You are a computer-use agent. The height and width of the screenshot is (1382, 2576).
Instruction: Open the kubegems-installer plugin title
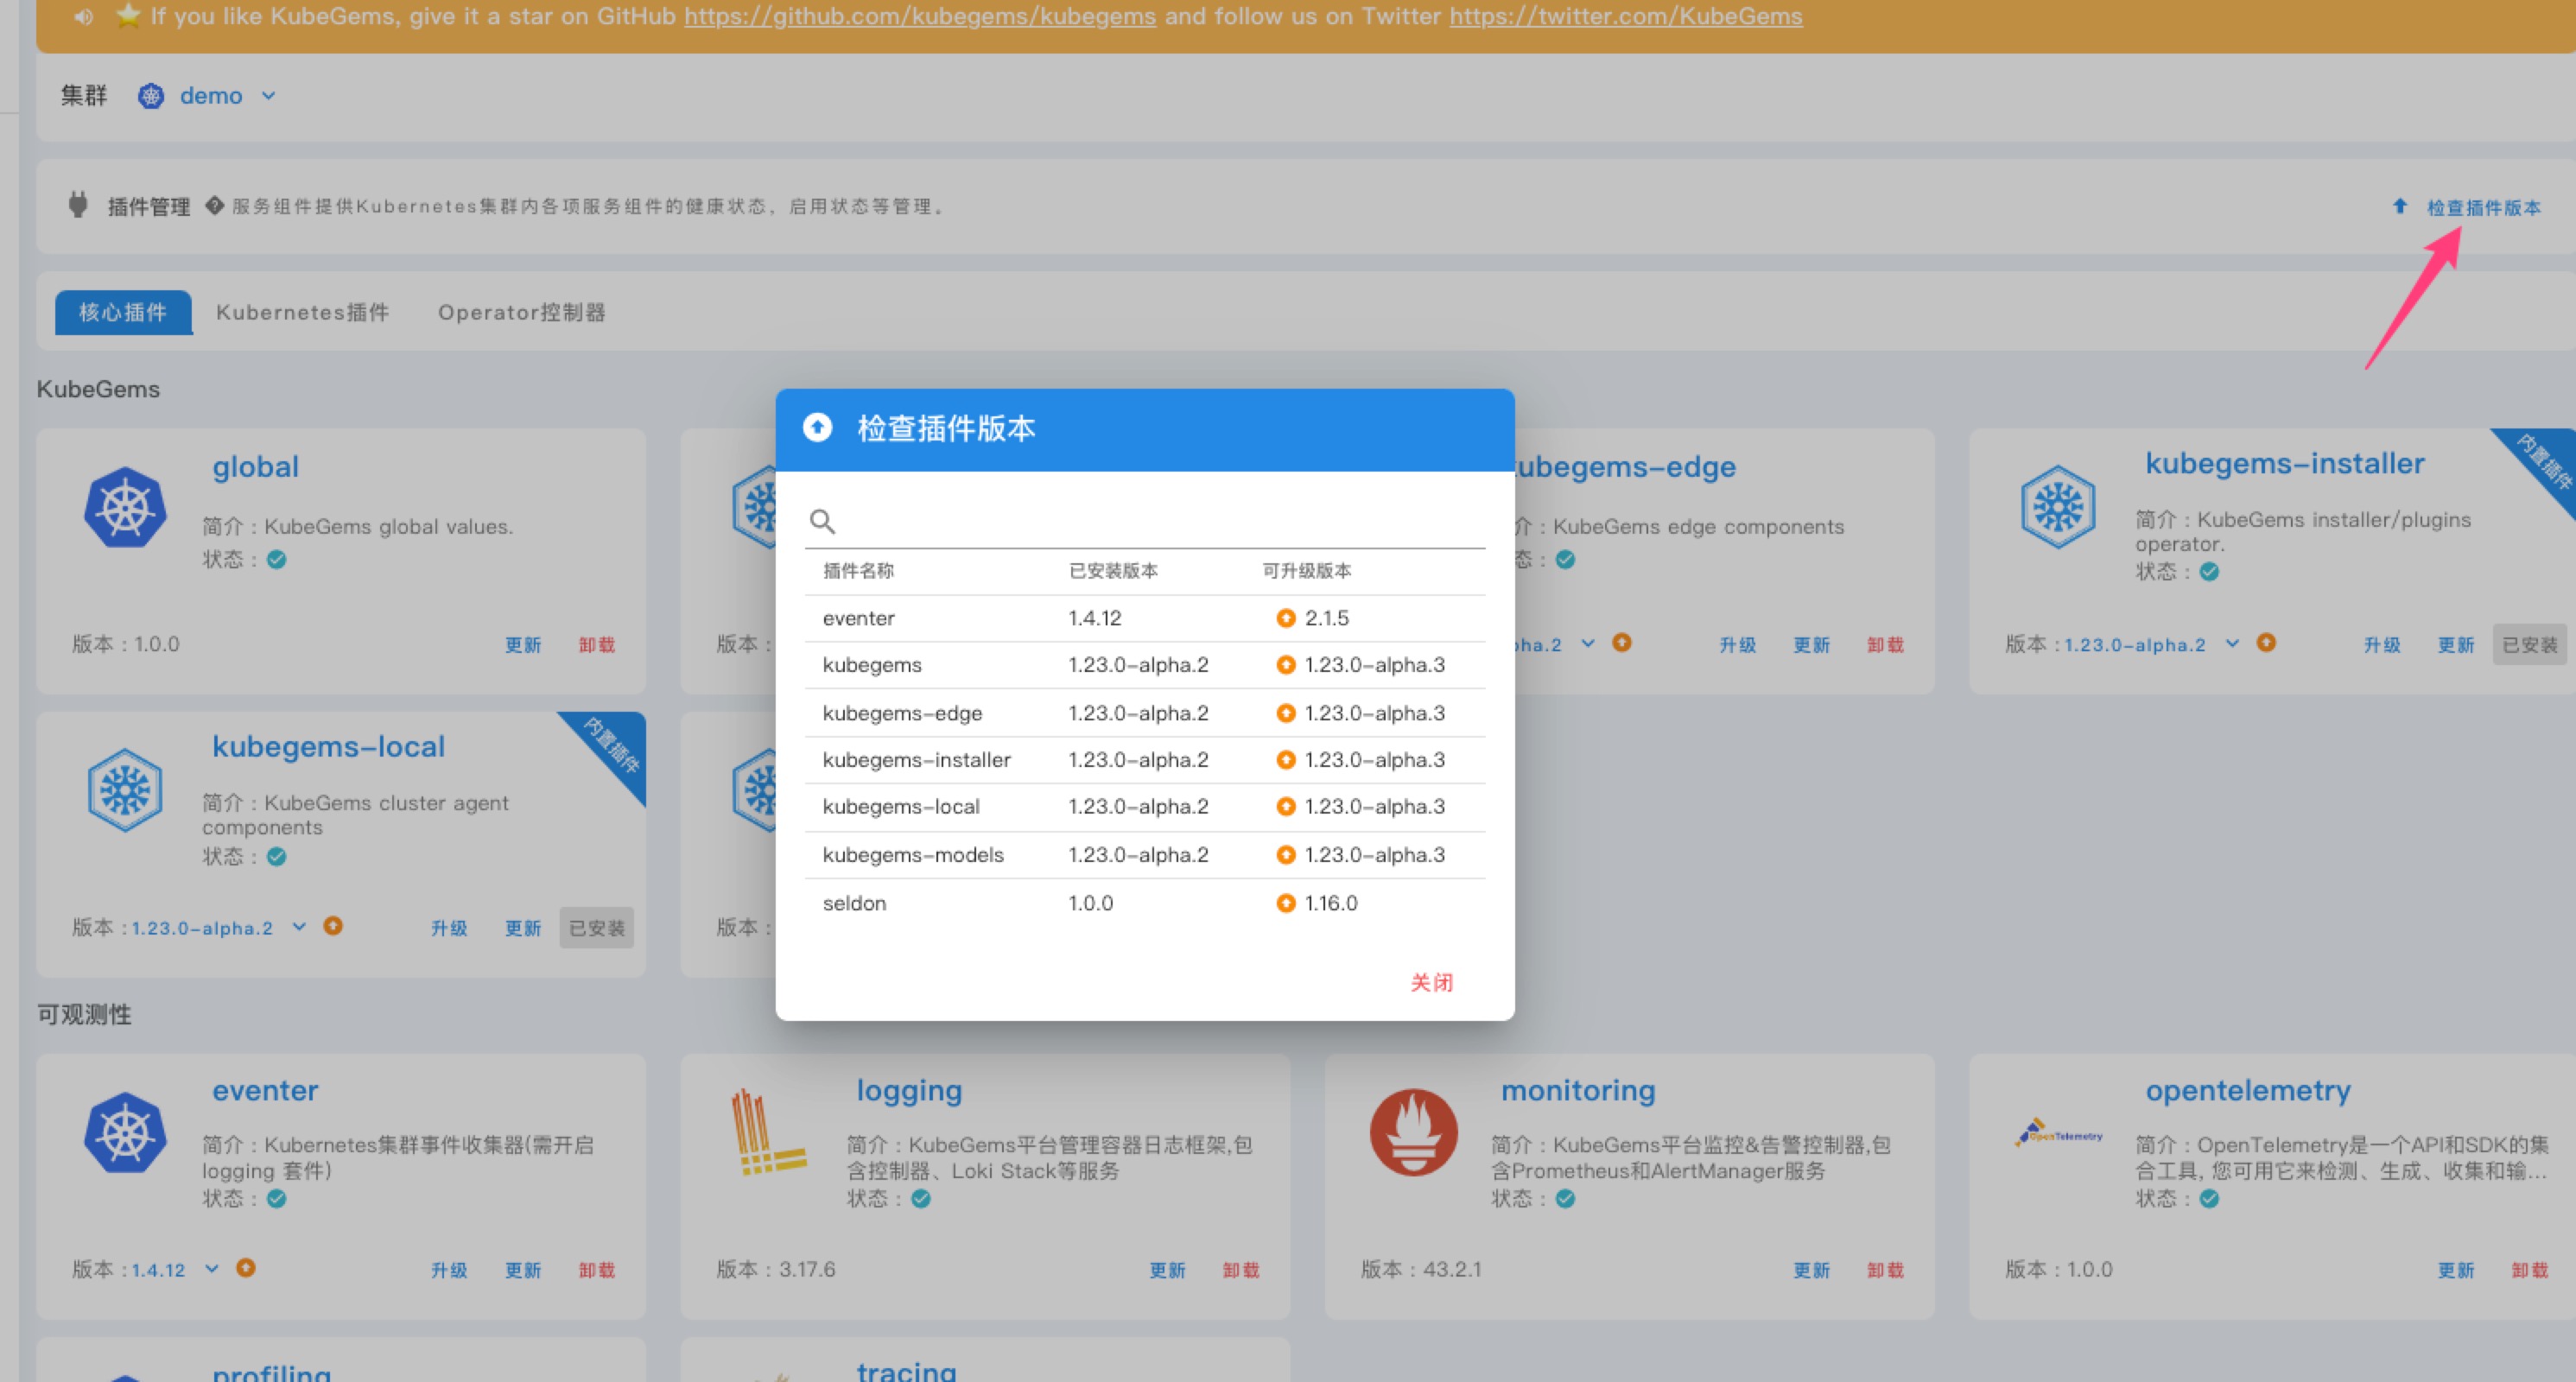point(2284,464)
